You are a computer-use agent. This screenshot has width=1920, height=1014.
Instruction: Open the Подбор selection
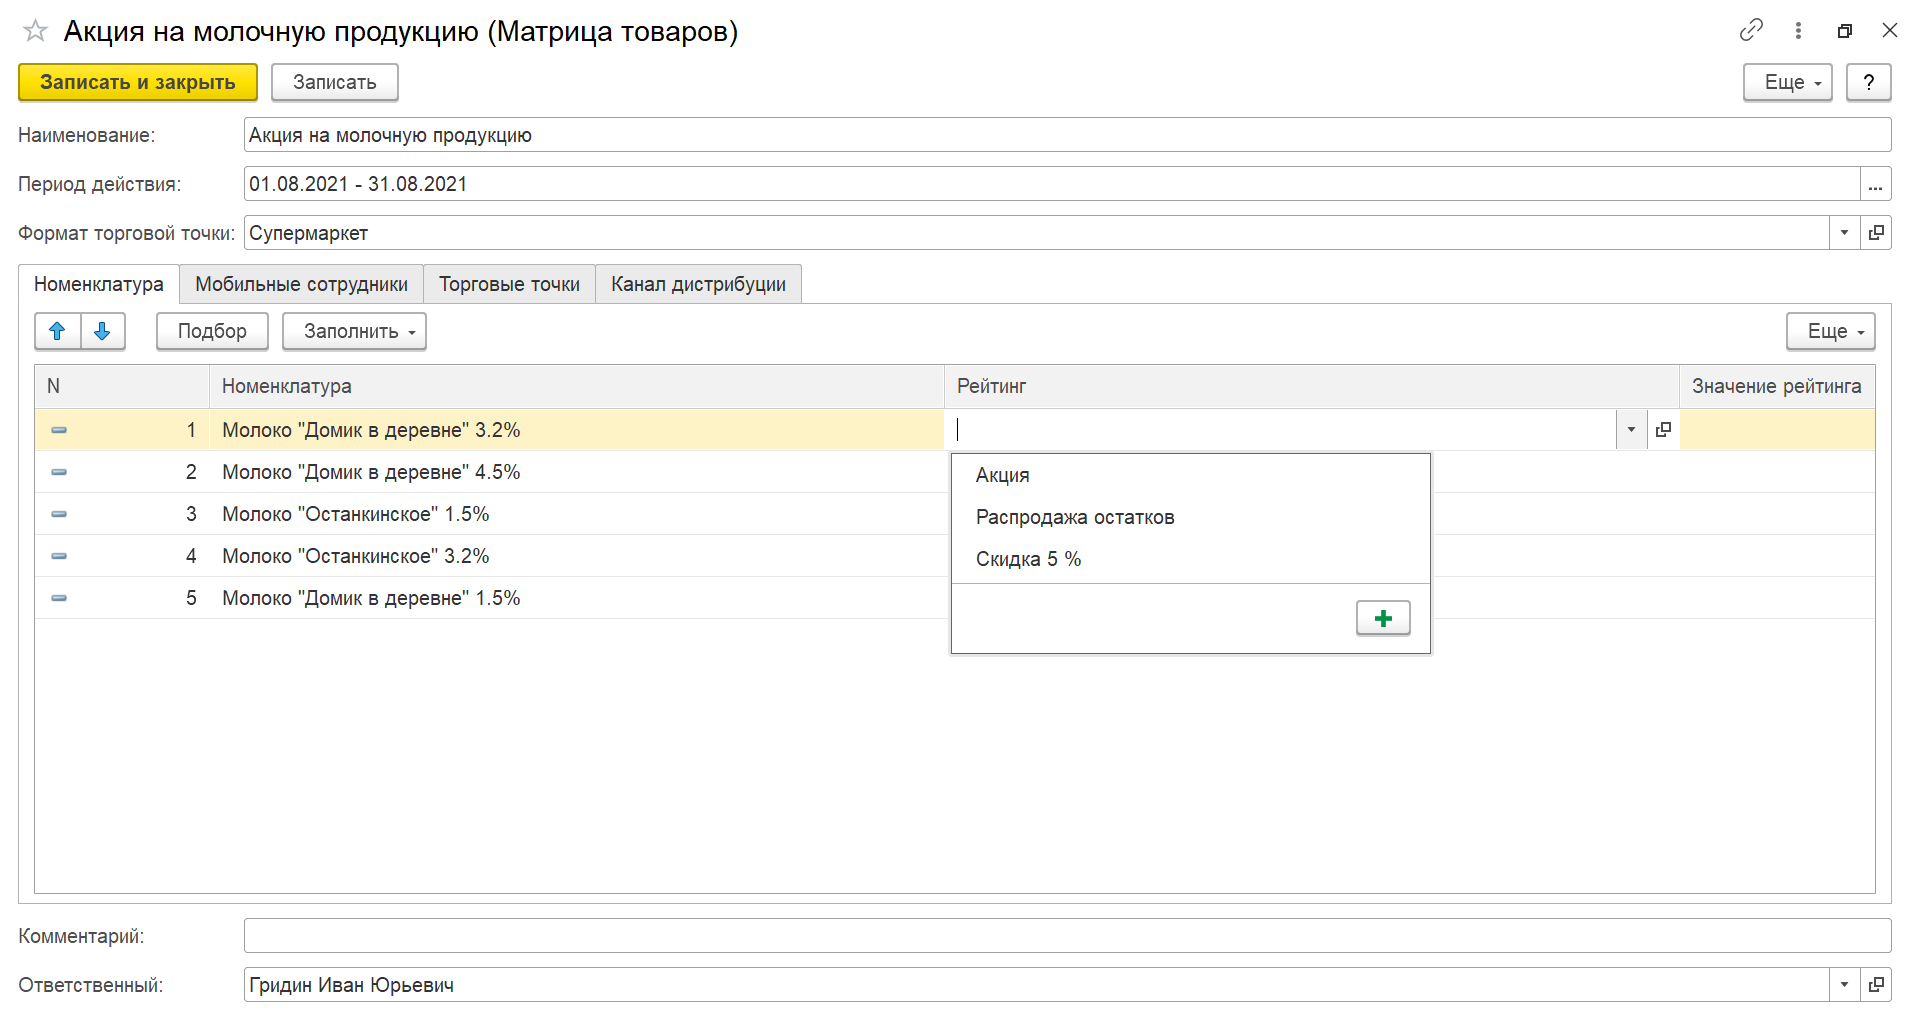212,331
